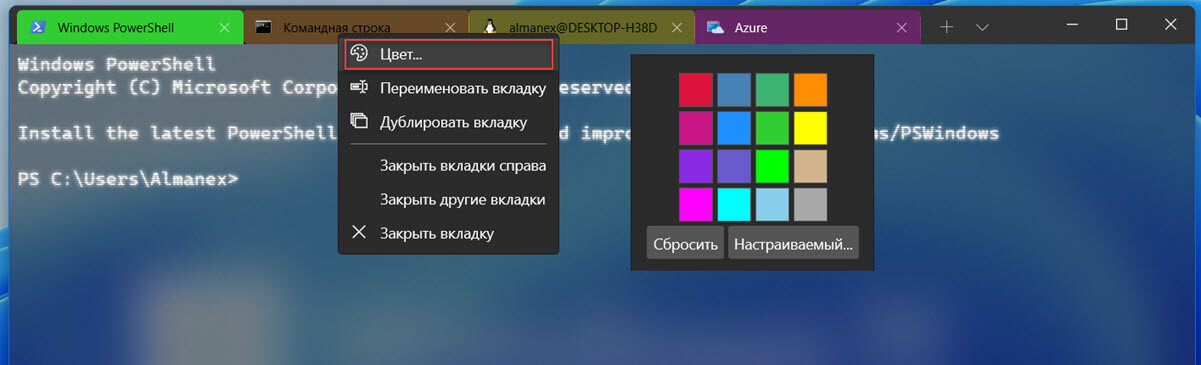Select Закрыть вкладки справа

coord(448,165)
